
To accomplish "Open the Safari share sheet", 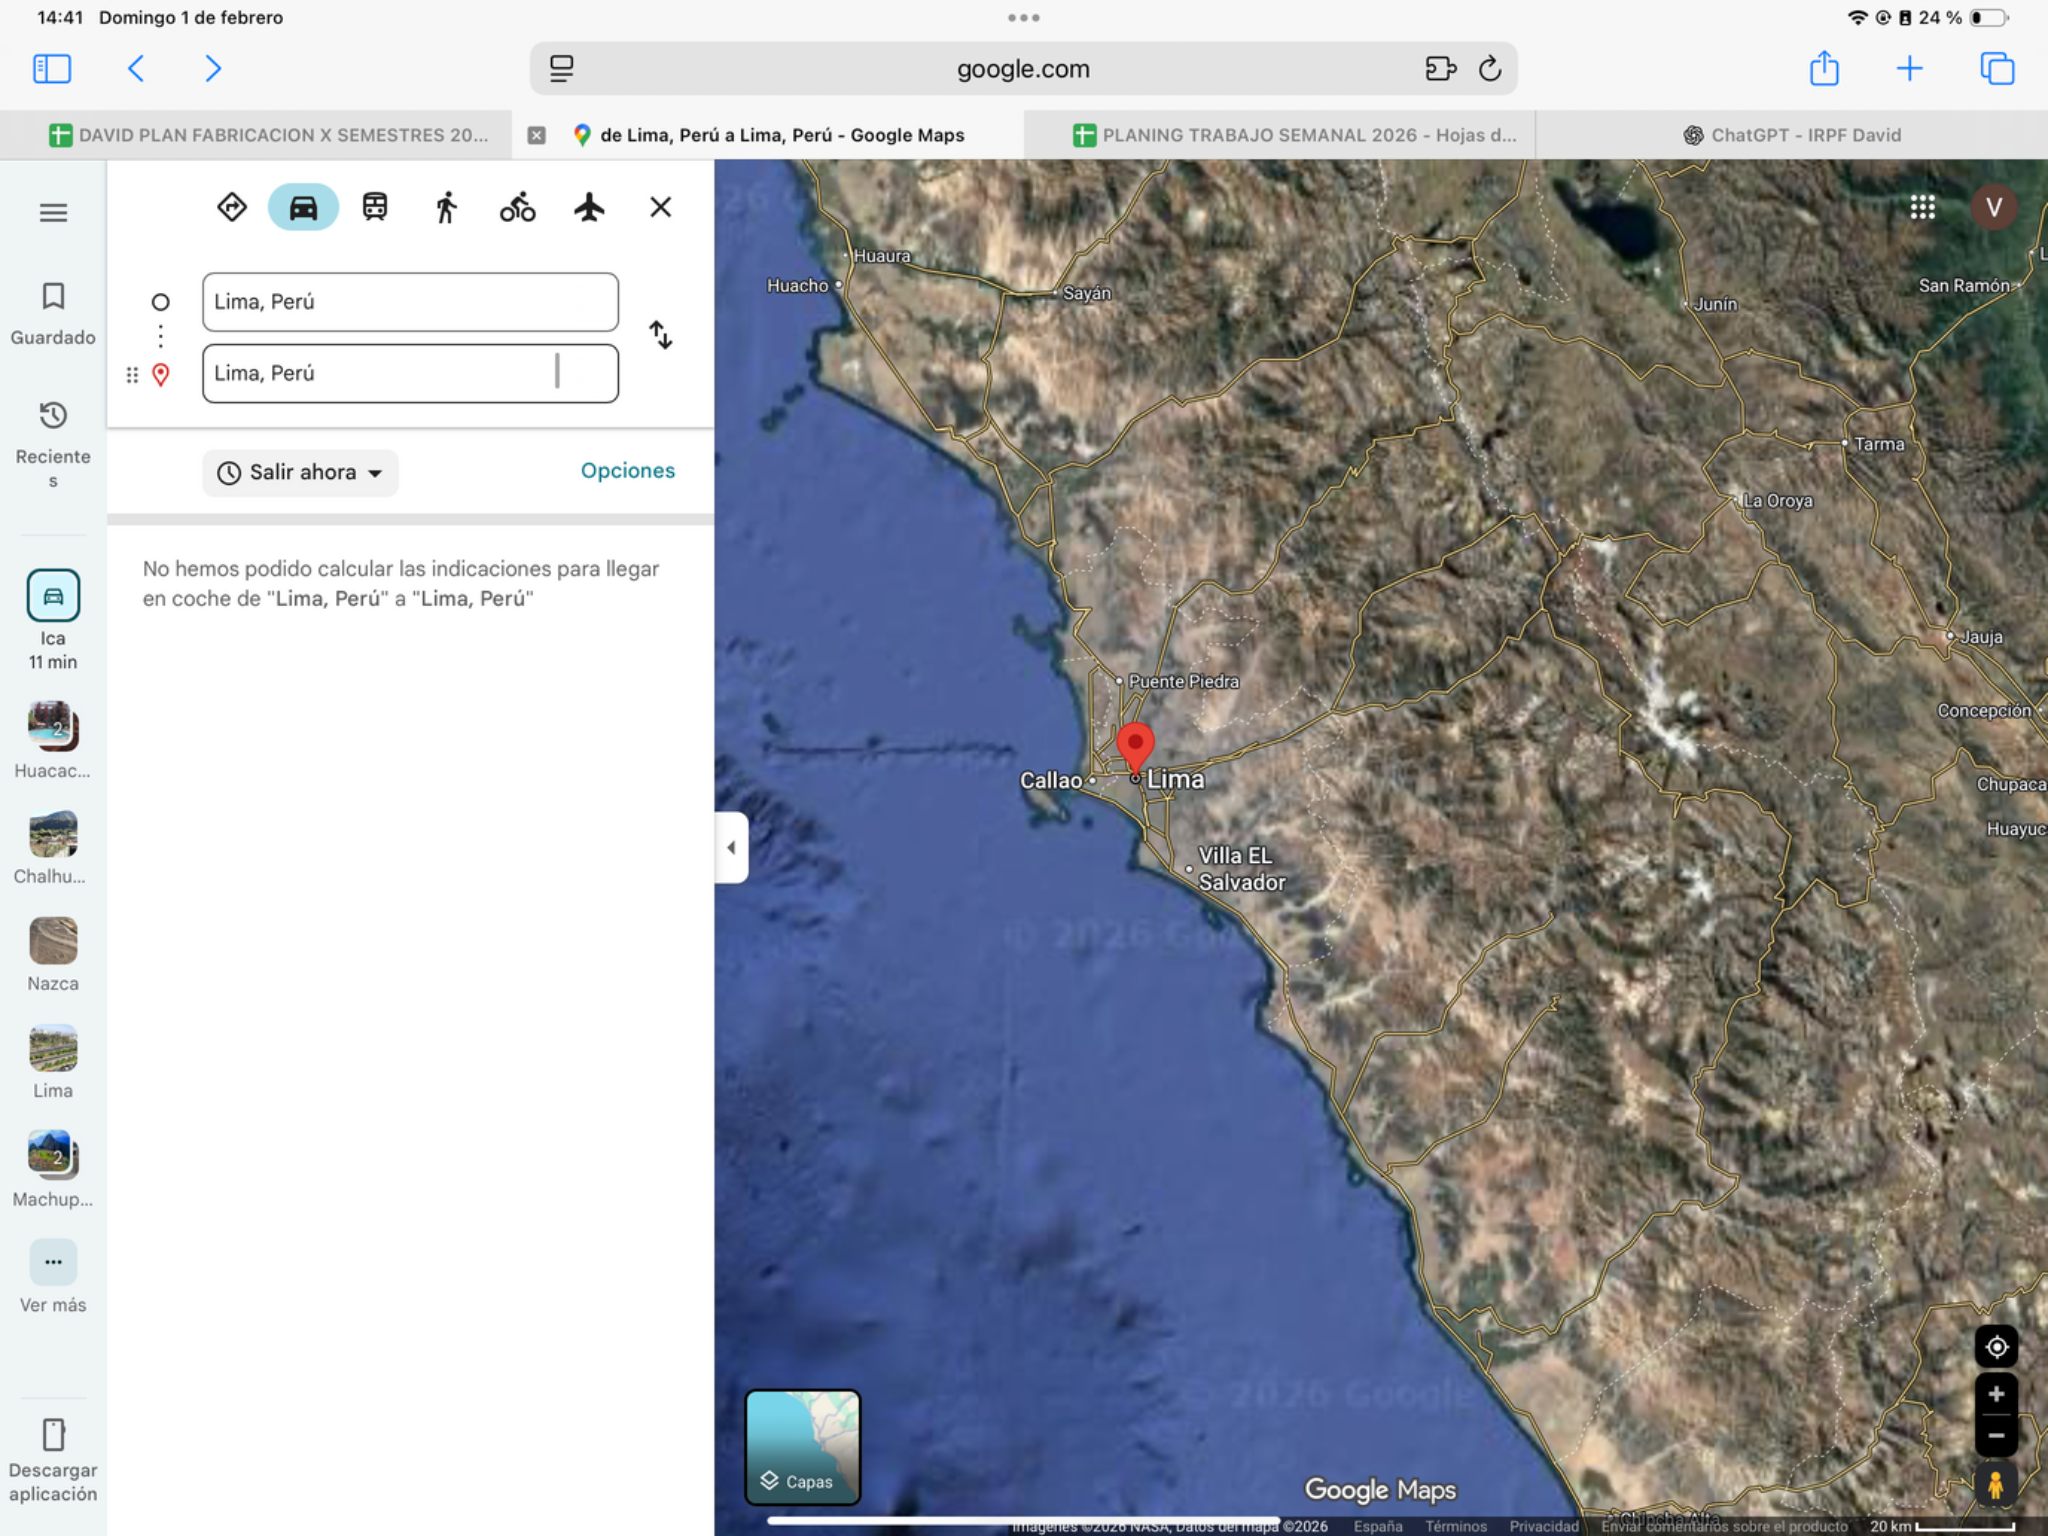I will click(x=1824, y=68).
